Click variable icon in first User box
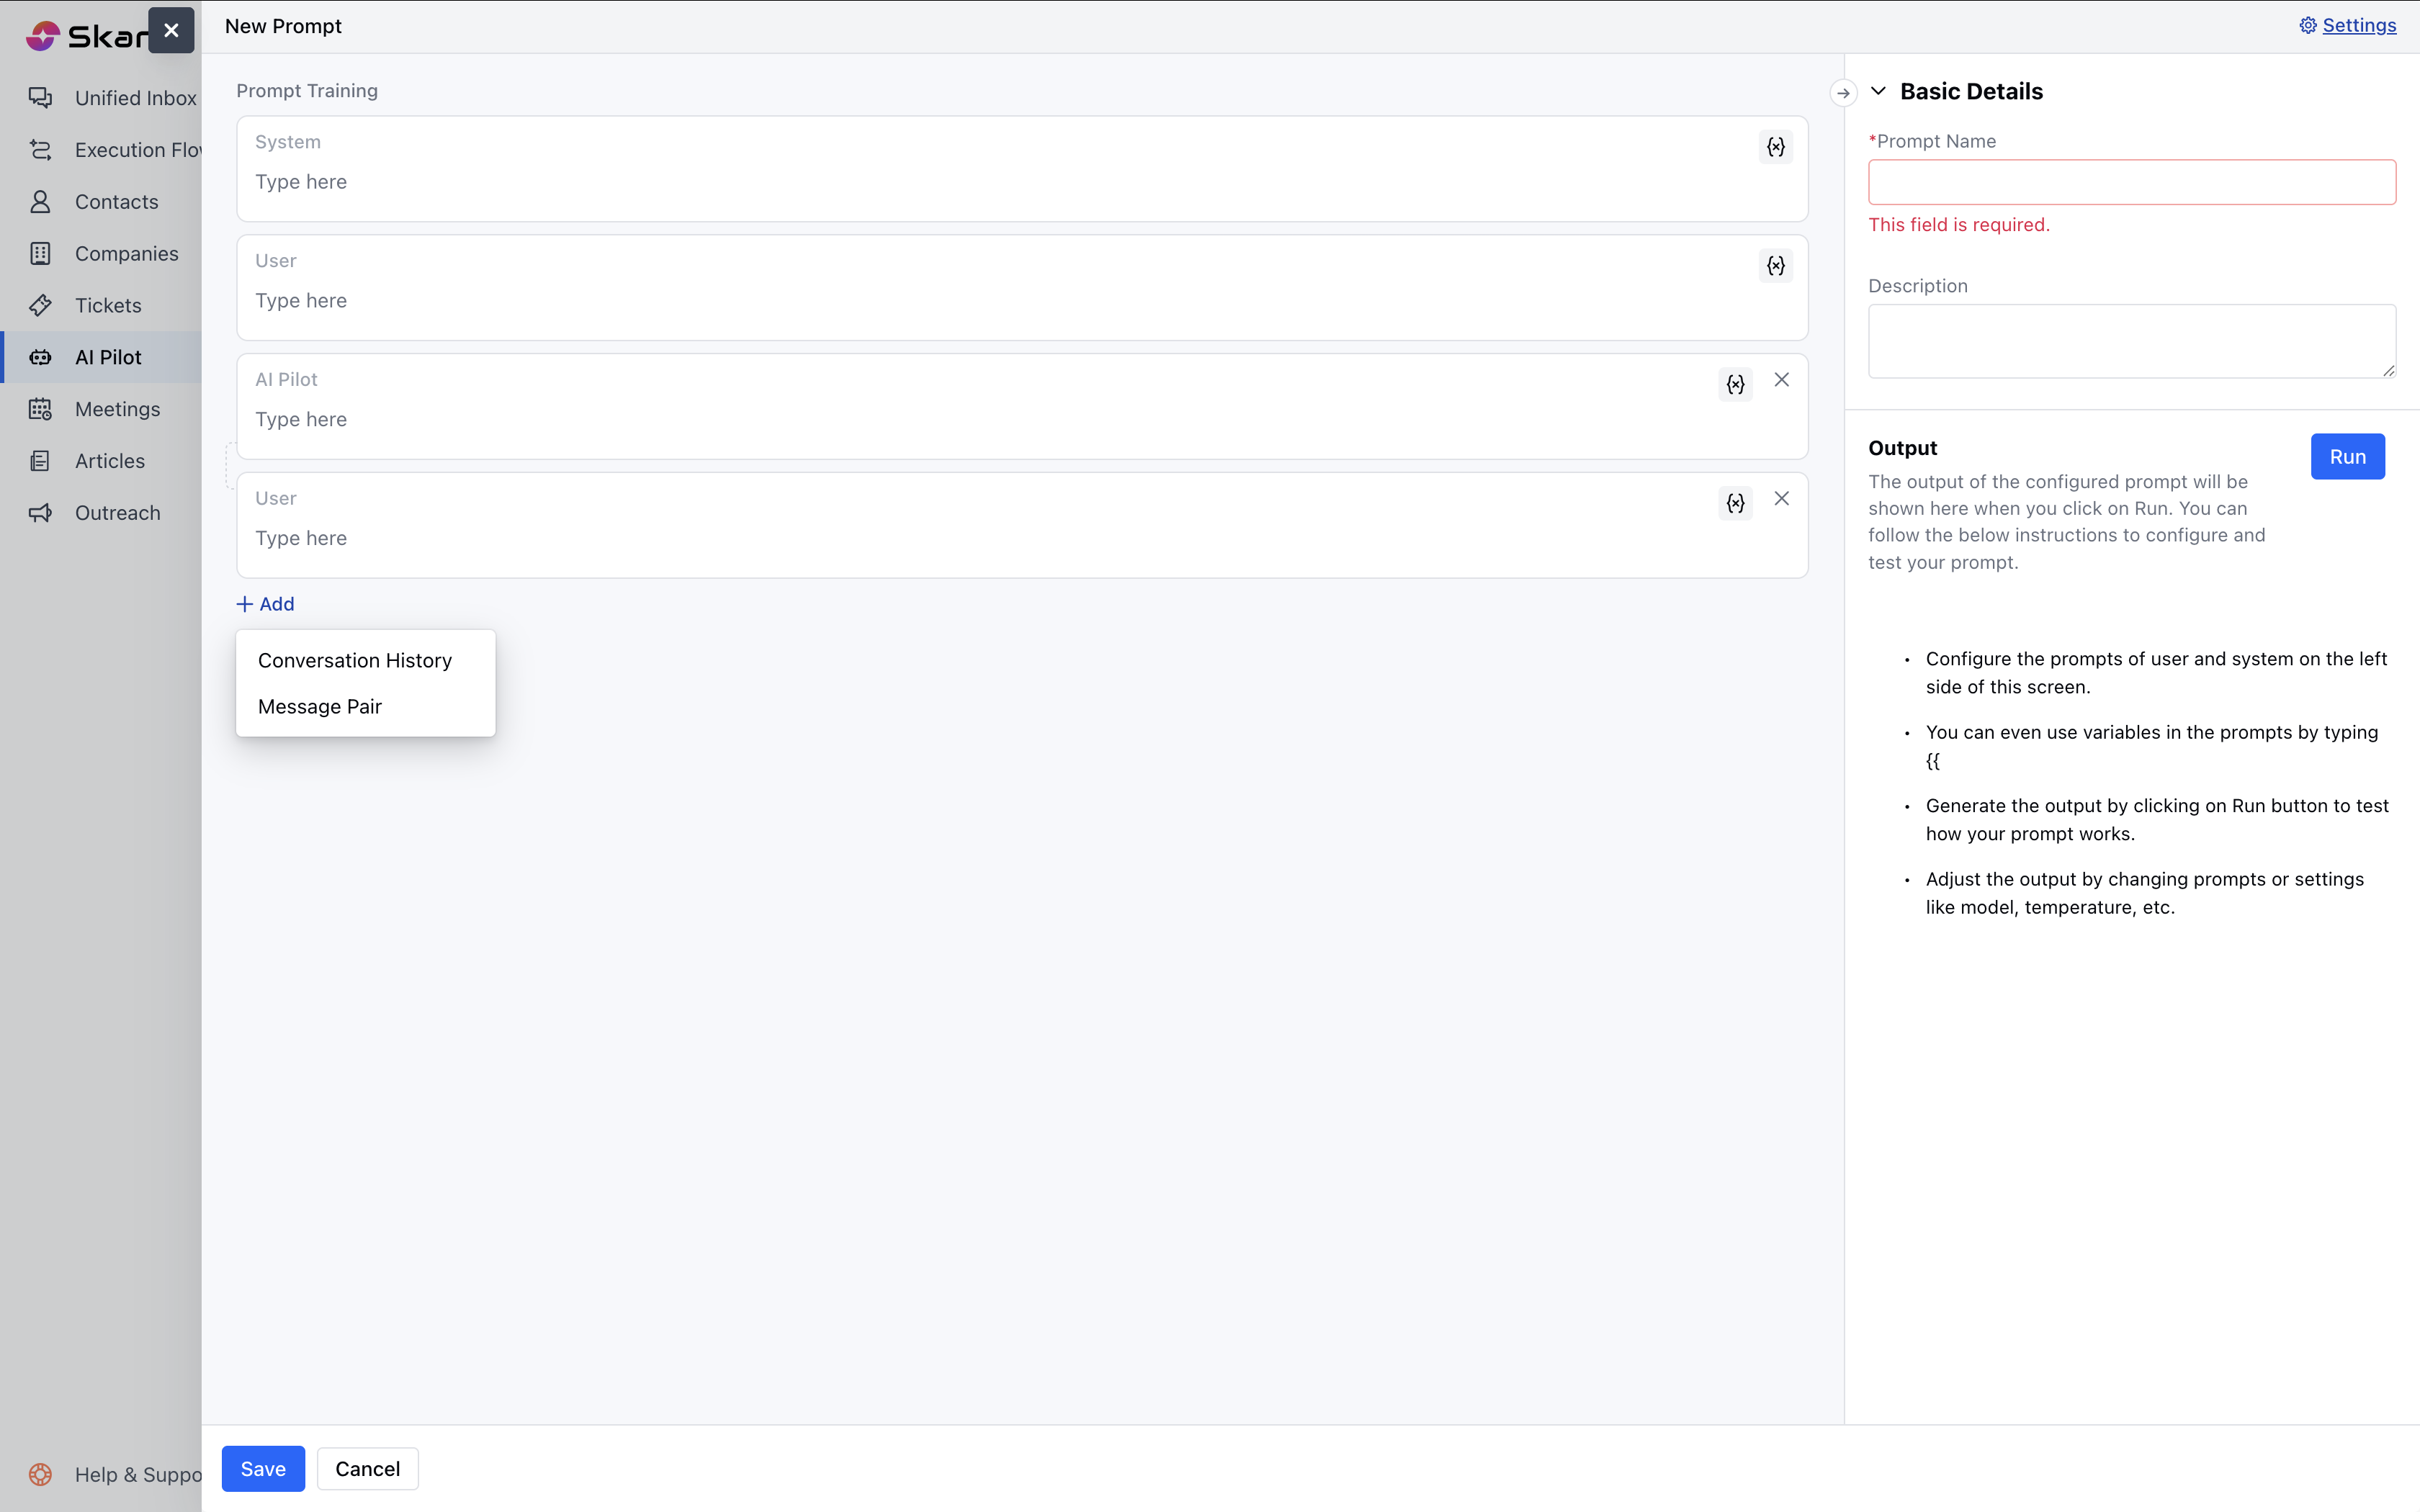The width and height of the screenshot is (2420, 1512). [x=1775, y=266]
